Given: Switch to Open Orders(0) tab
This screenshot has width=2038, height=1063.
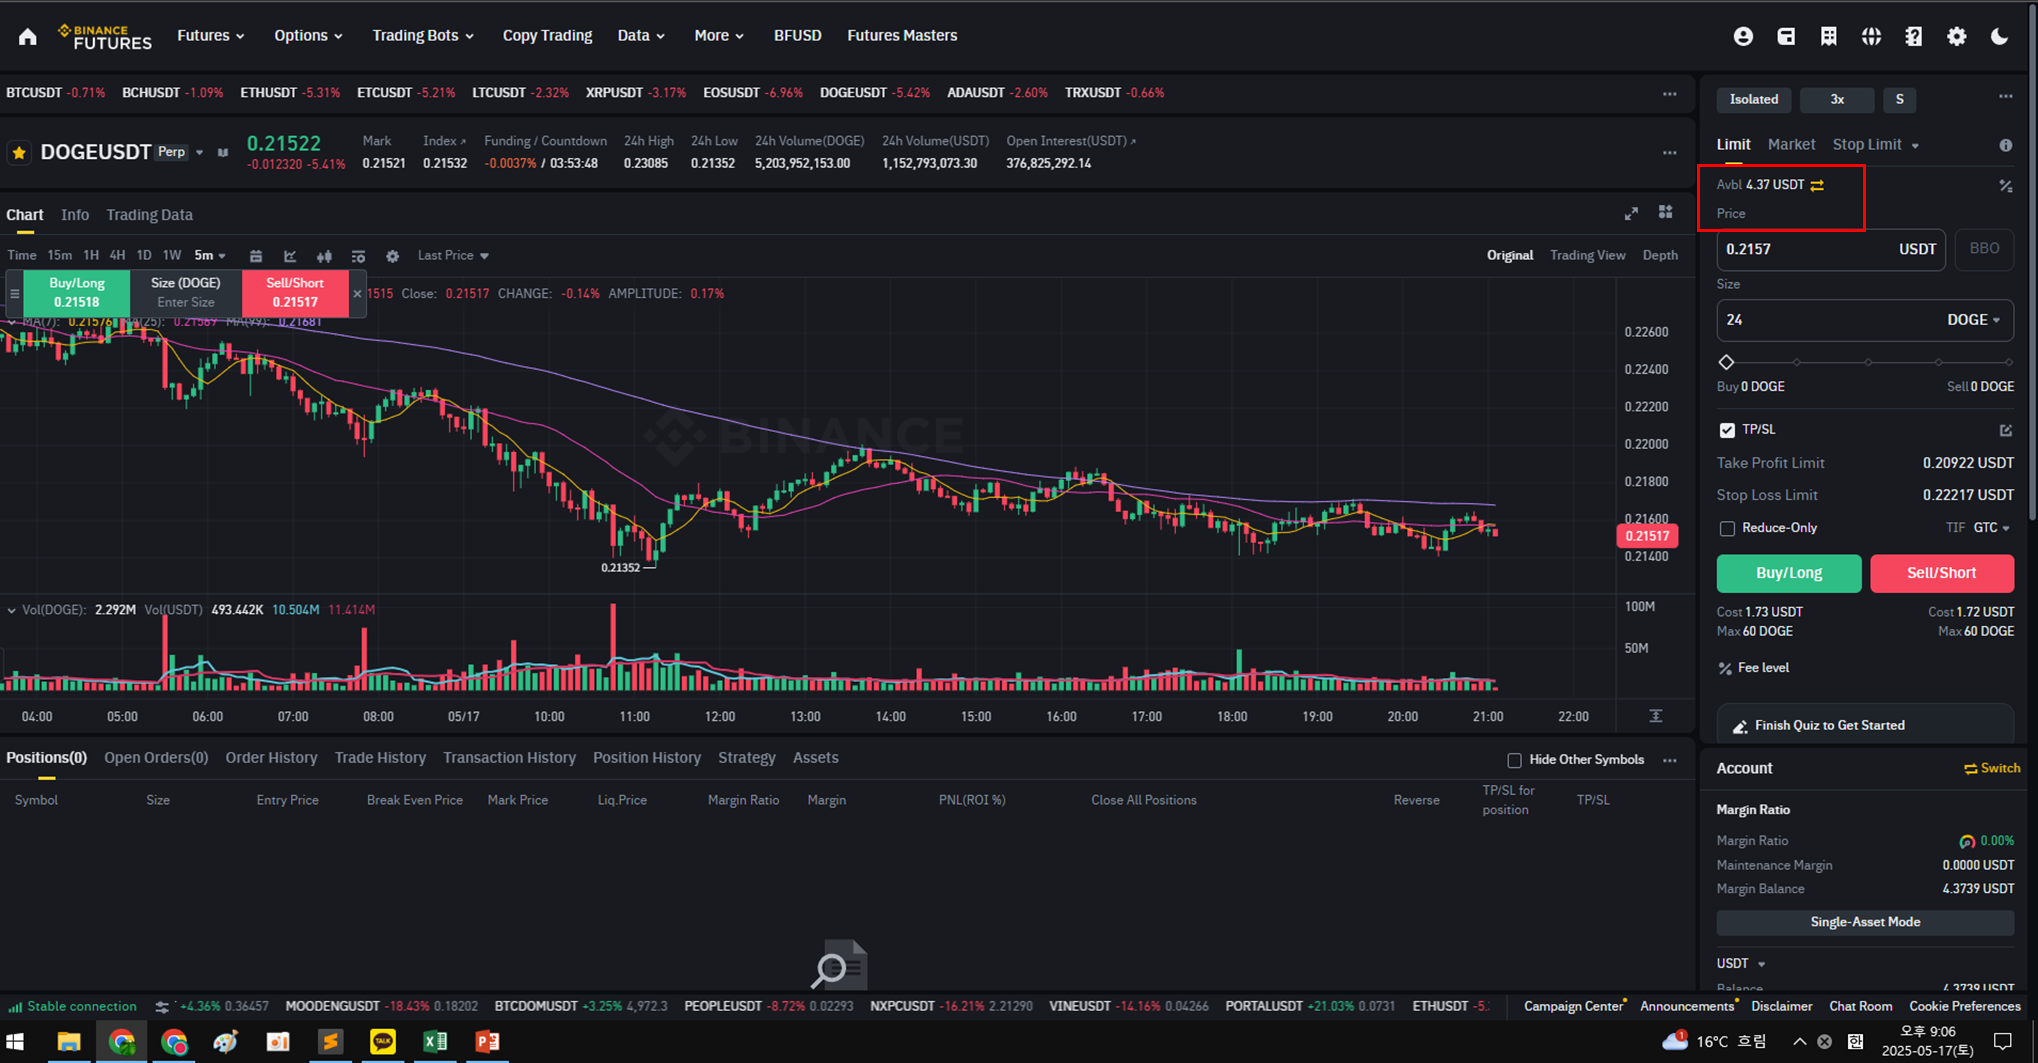Looking at the screenshot, I should click(x=156, y=758).
